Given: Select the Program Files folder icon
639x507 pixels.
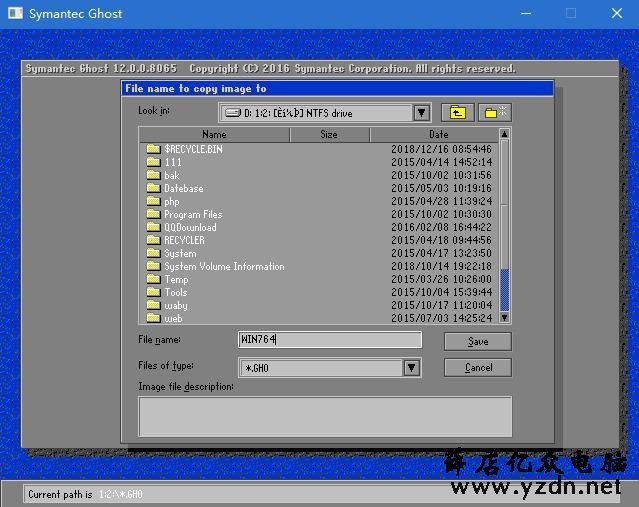Looking at the screenshot, I should (153, 214).
